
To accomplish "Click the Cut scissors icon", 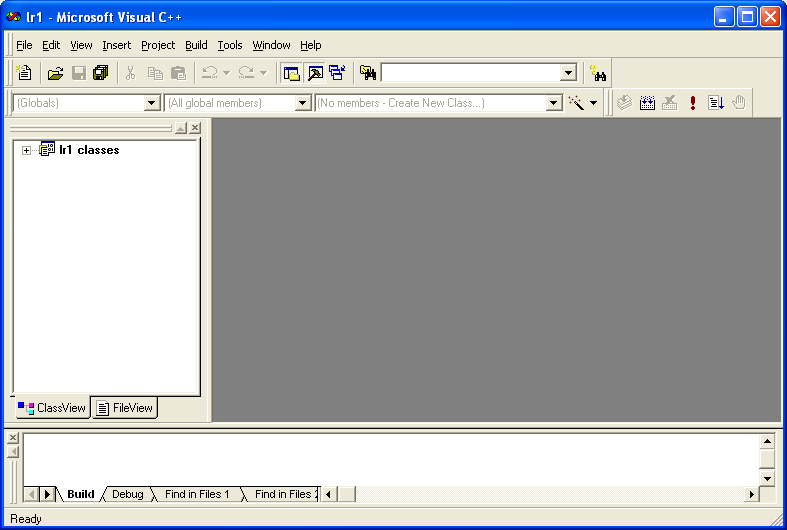I will (130, 73).
